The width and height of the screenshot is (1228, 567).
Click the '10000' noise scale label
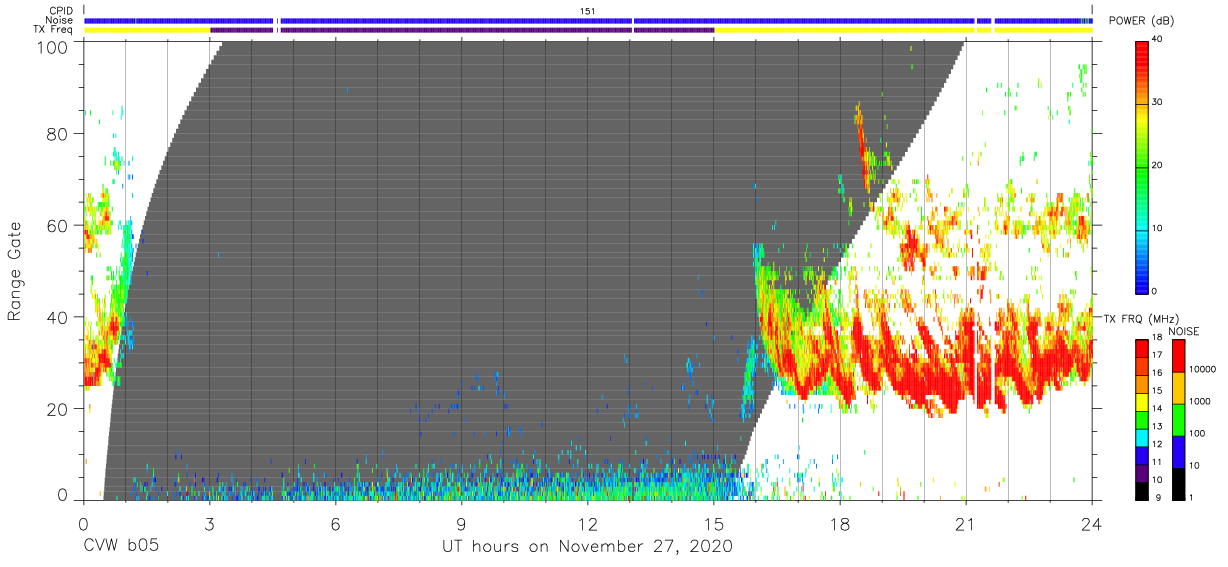[x=1205, y=369]
